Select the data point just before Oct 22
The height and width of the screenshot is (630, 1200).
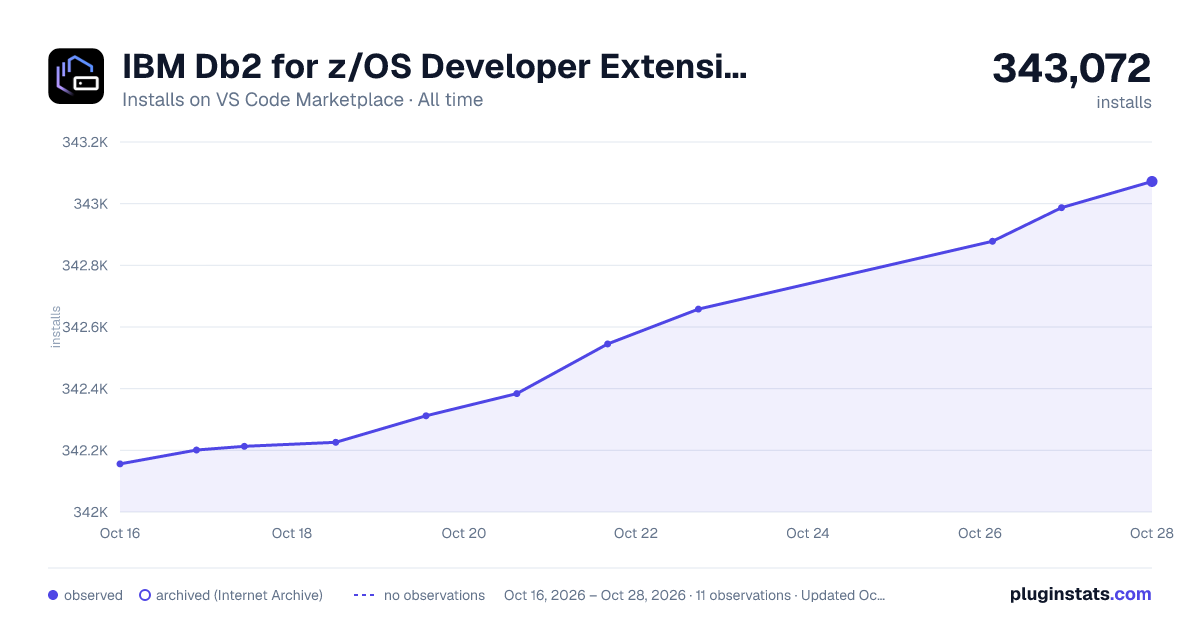click(608, 344)
